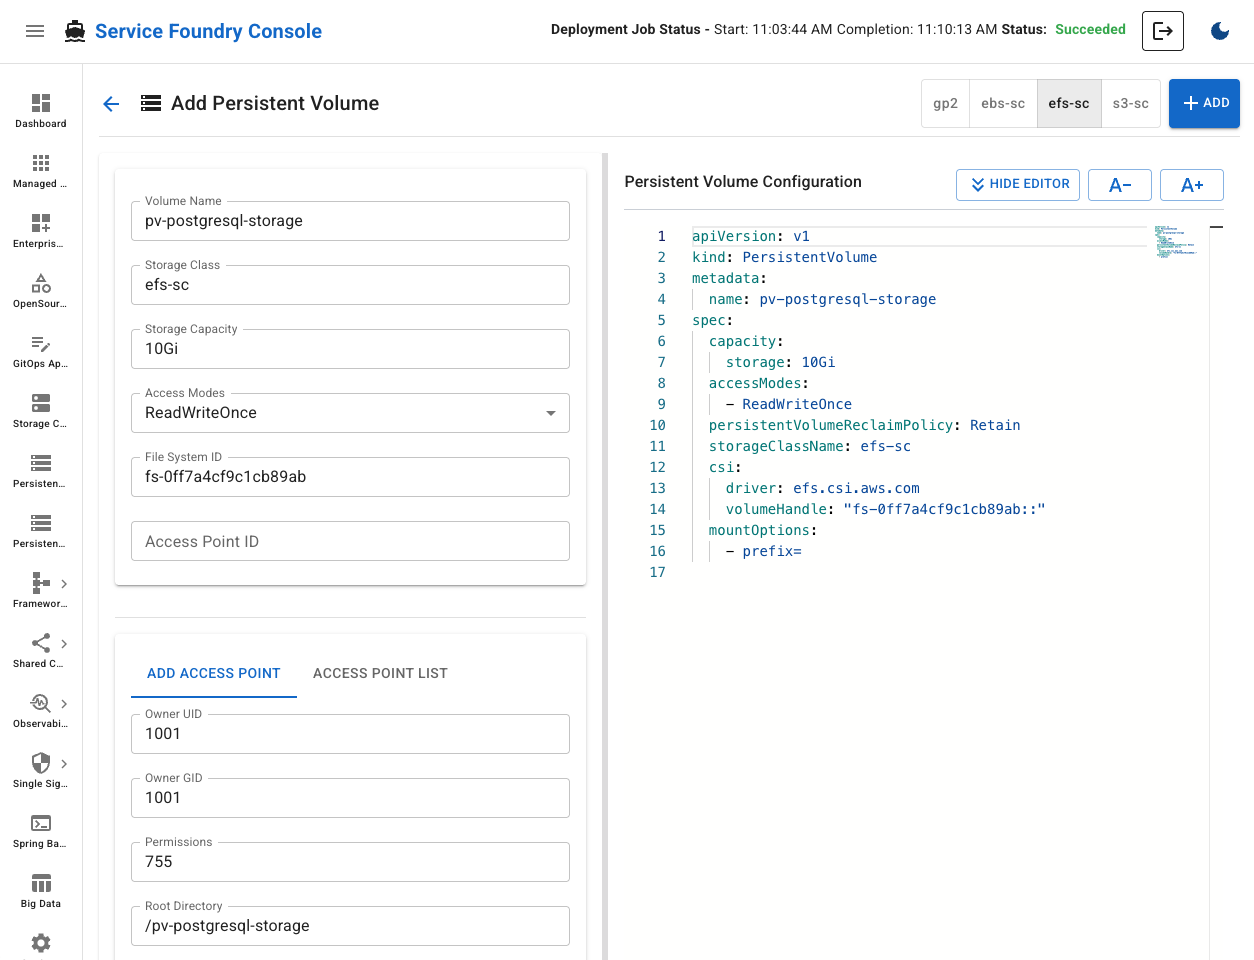
Task: Click the logout icon in header
Action: click(x=1162, y=31)
